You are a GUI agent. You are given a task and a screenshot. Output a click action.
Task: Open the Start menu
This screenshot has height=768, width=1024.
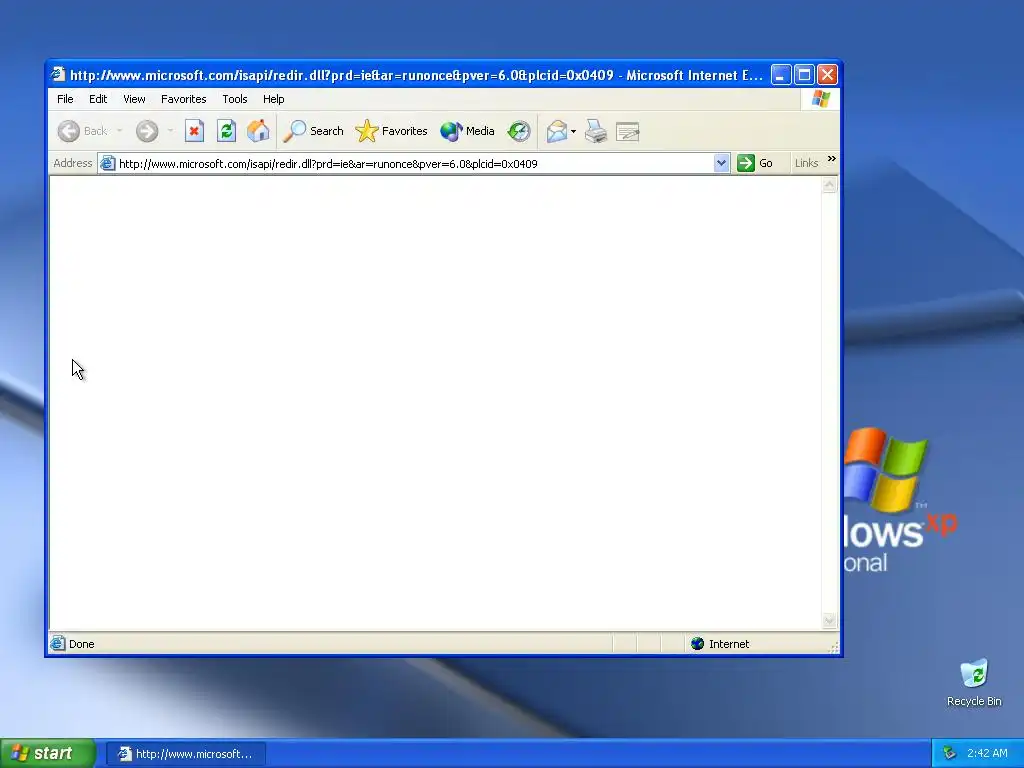tap(47, 754)
